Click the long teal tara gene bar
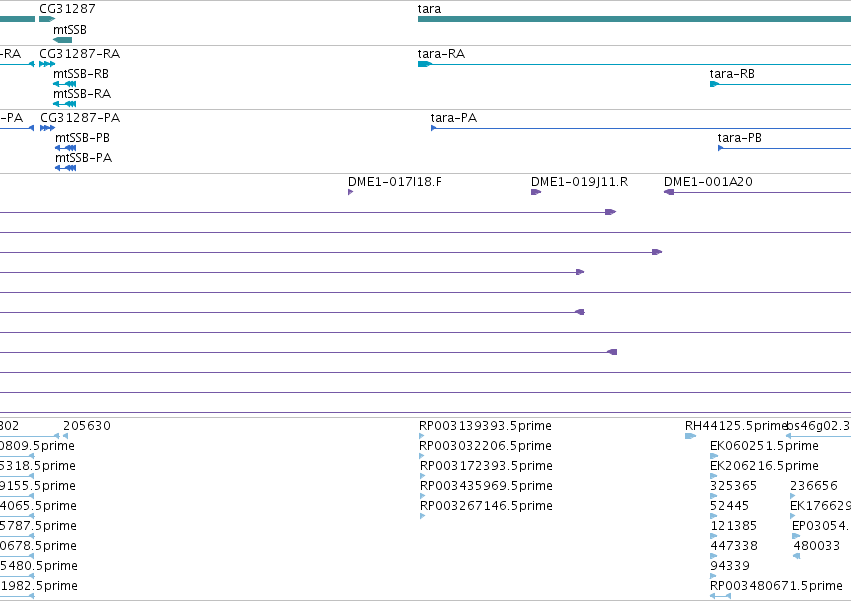This screenshot has height=601, width=851. point(634,19)
